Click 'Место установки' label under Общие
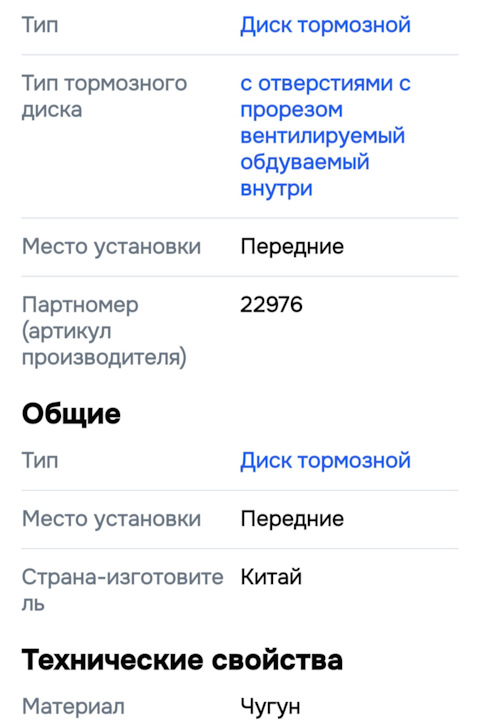 (x=111, y=519)
